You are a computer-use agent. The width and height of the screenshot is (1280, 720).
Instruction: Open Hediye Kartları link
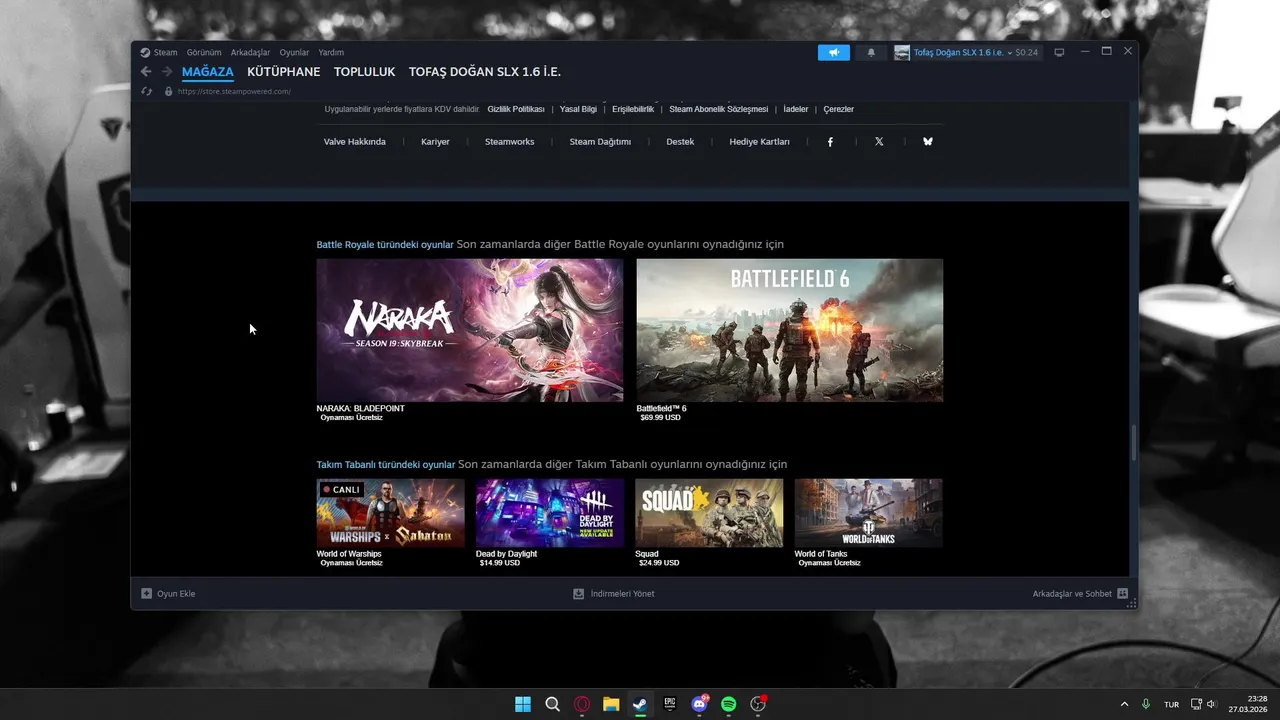click(x=759, y=142)
